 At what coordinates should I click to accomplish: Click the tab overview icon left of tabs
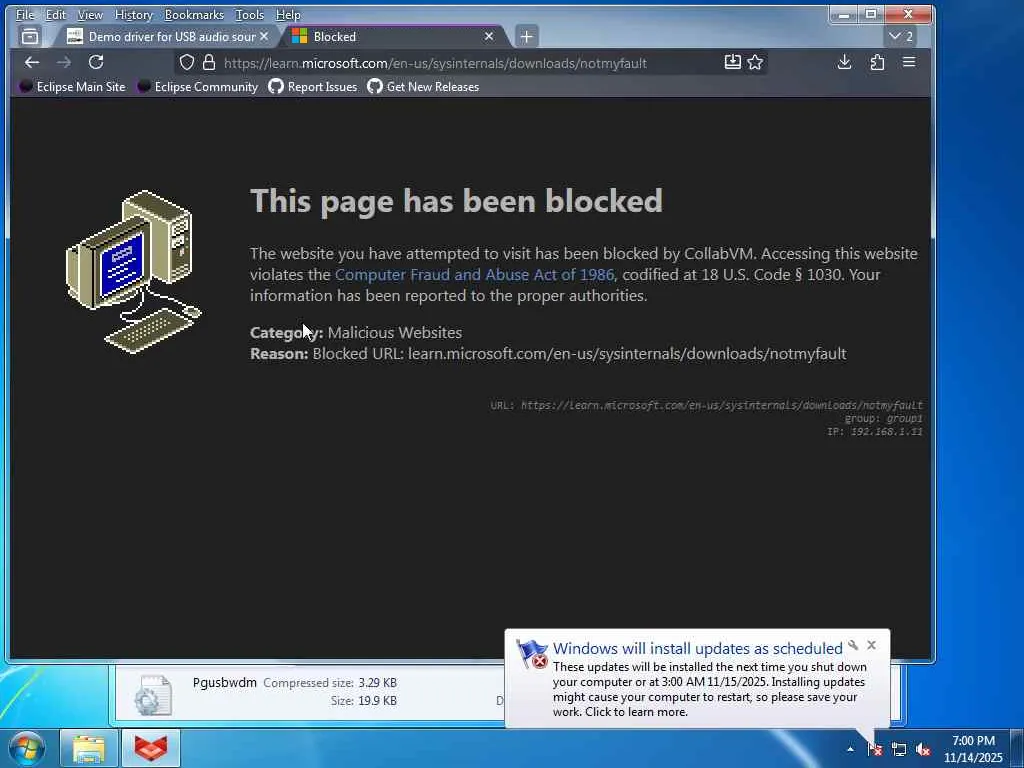click(x=30, y=37)
